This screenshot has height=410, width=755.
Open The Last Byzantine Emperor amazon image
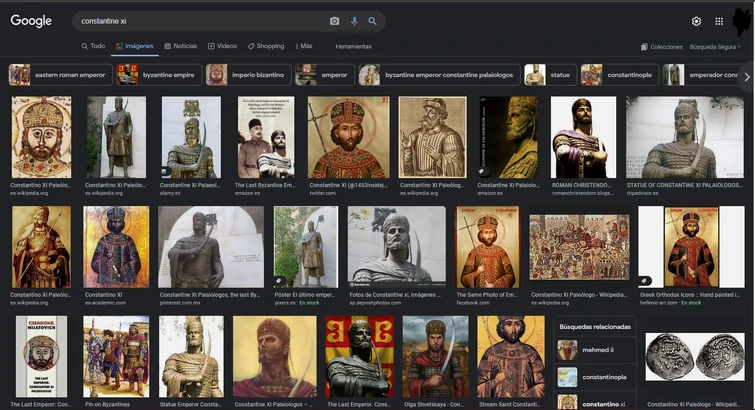click(x=266, y=137)
